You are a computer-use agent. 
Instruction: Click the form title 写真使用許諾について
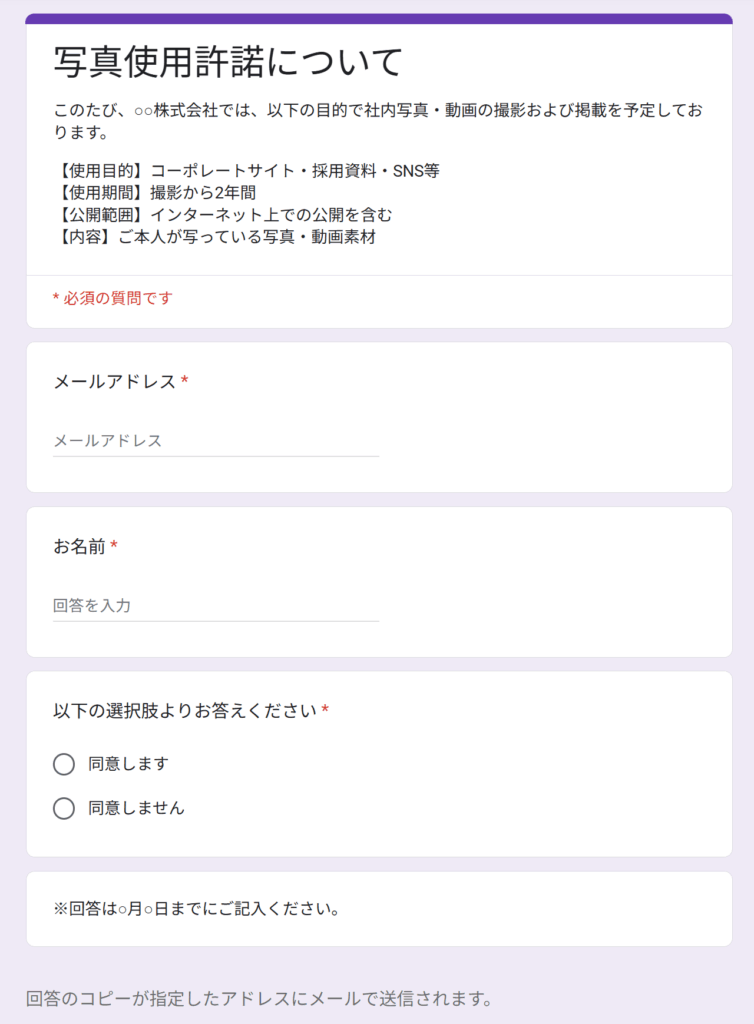click(x=228, y=62)
